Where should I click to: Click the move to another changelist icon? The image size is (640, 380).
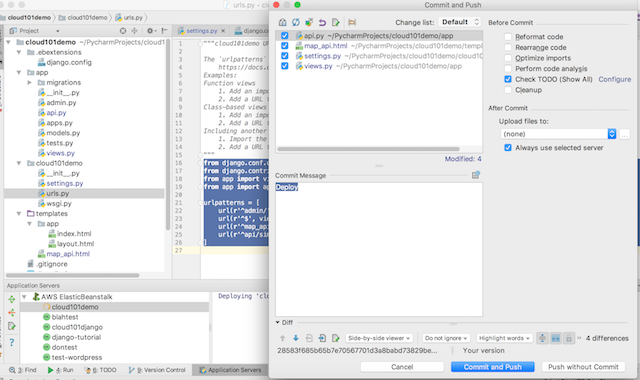coord(309,22)
